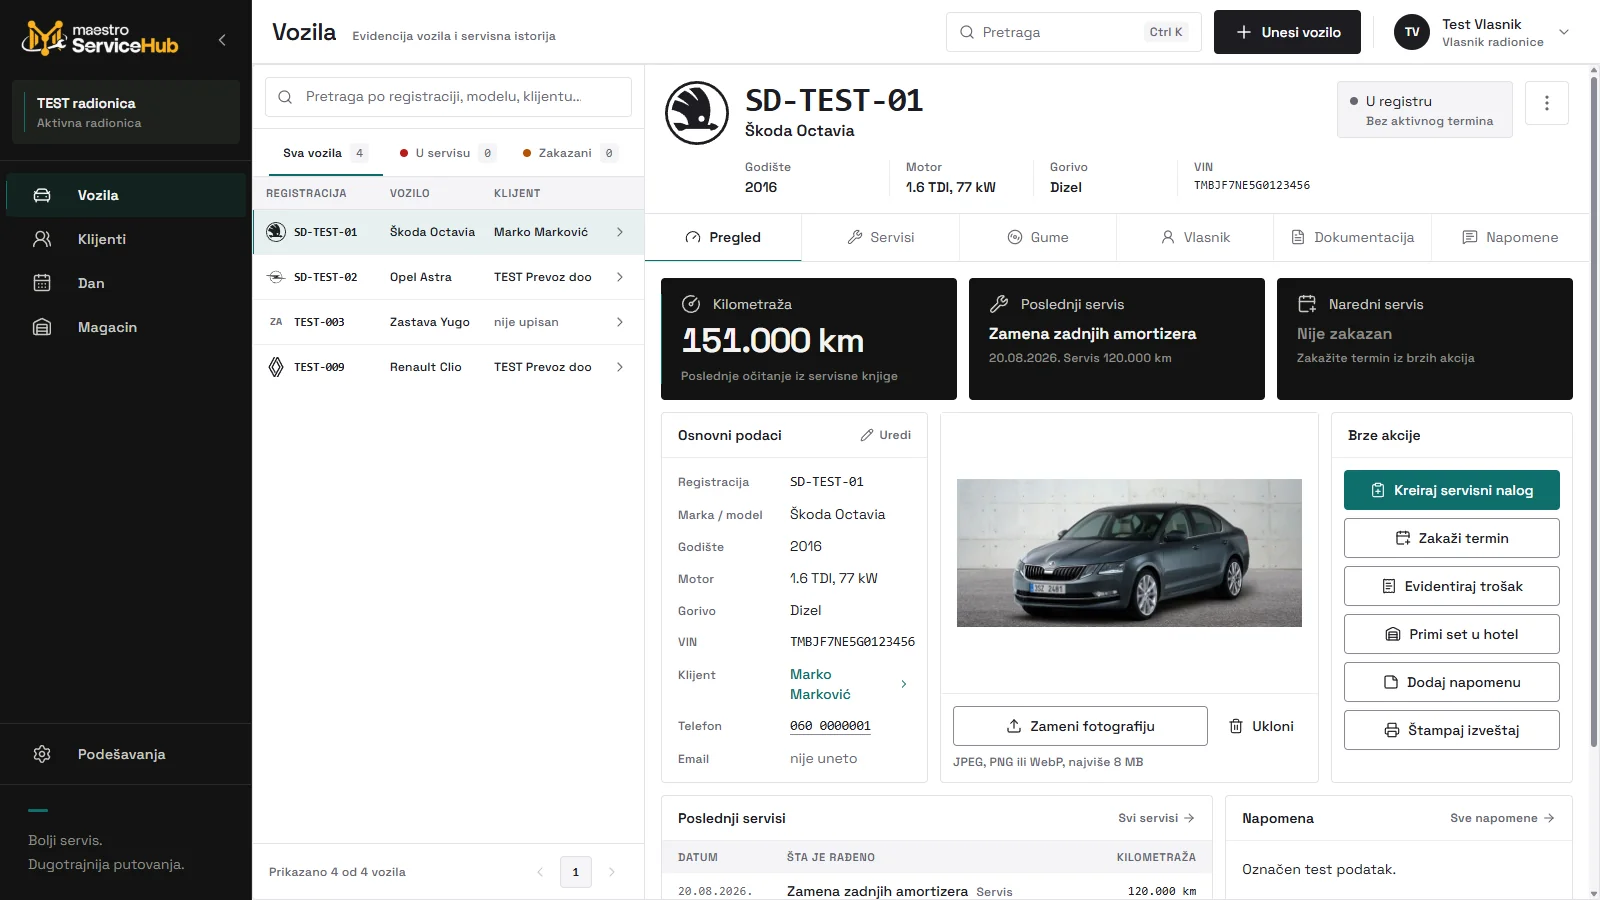Open Podešavanja settings
Image resolution: width=1600 pixels, height=900 pixels.
click(x=126, y=754)
